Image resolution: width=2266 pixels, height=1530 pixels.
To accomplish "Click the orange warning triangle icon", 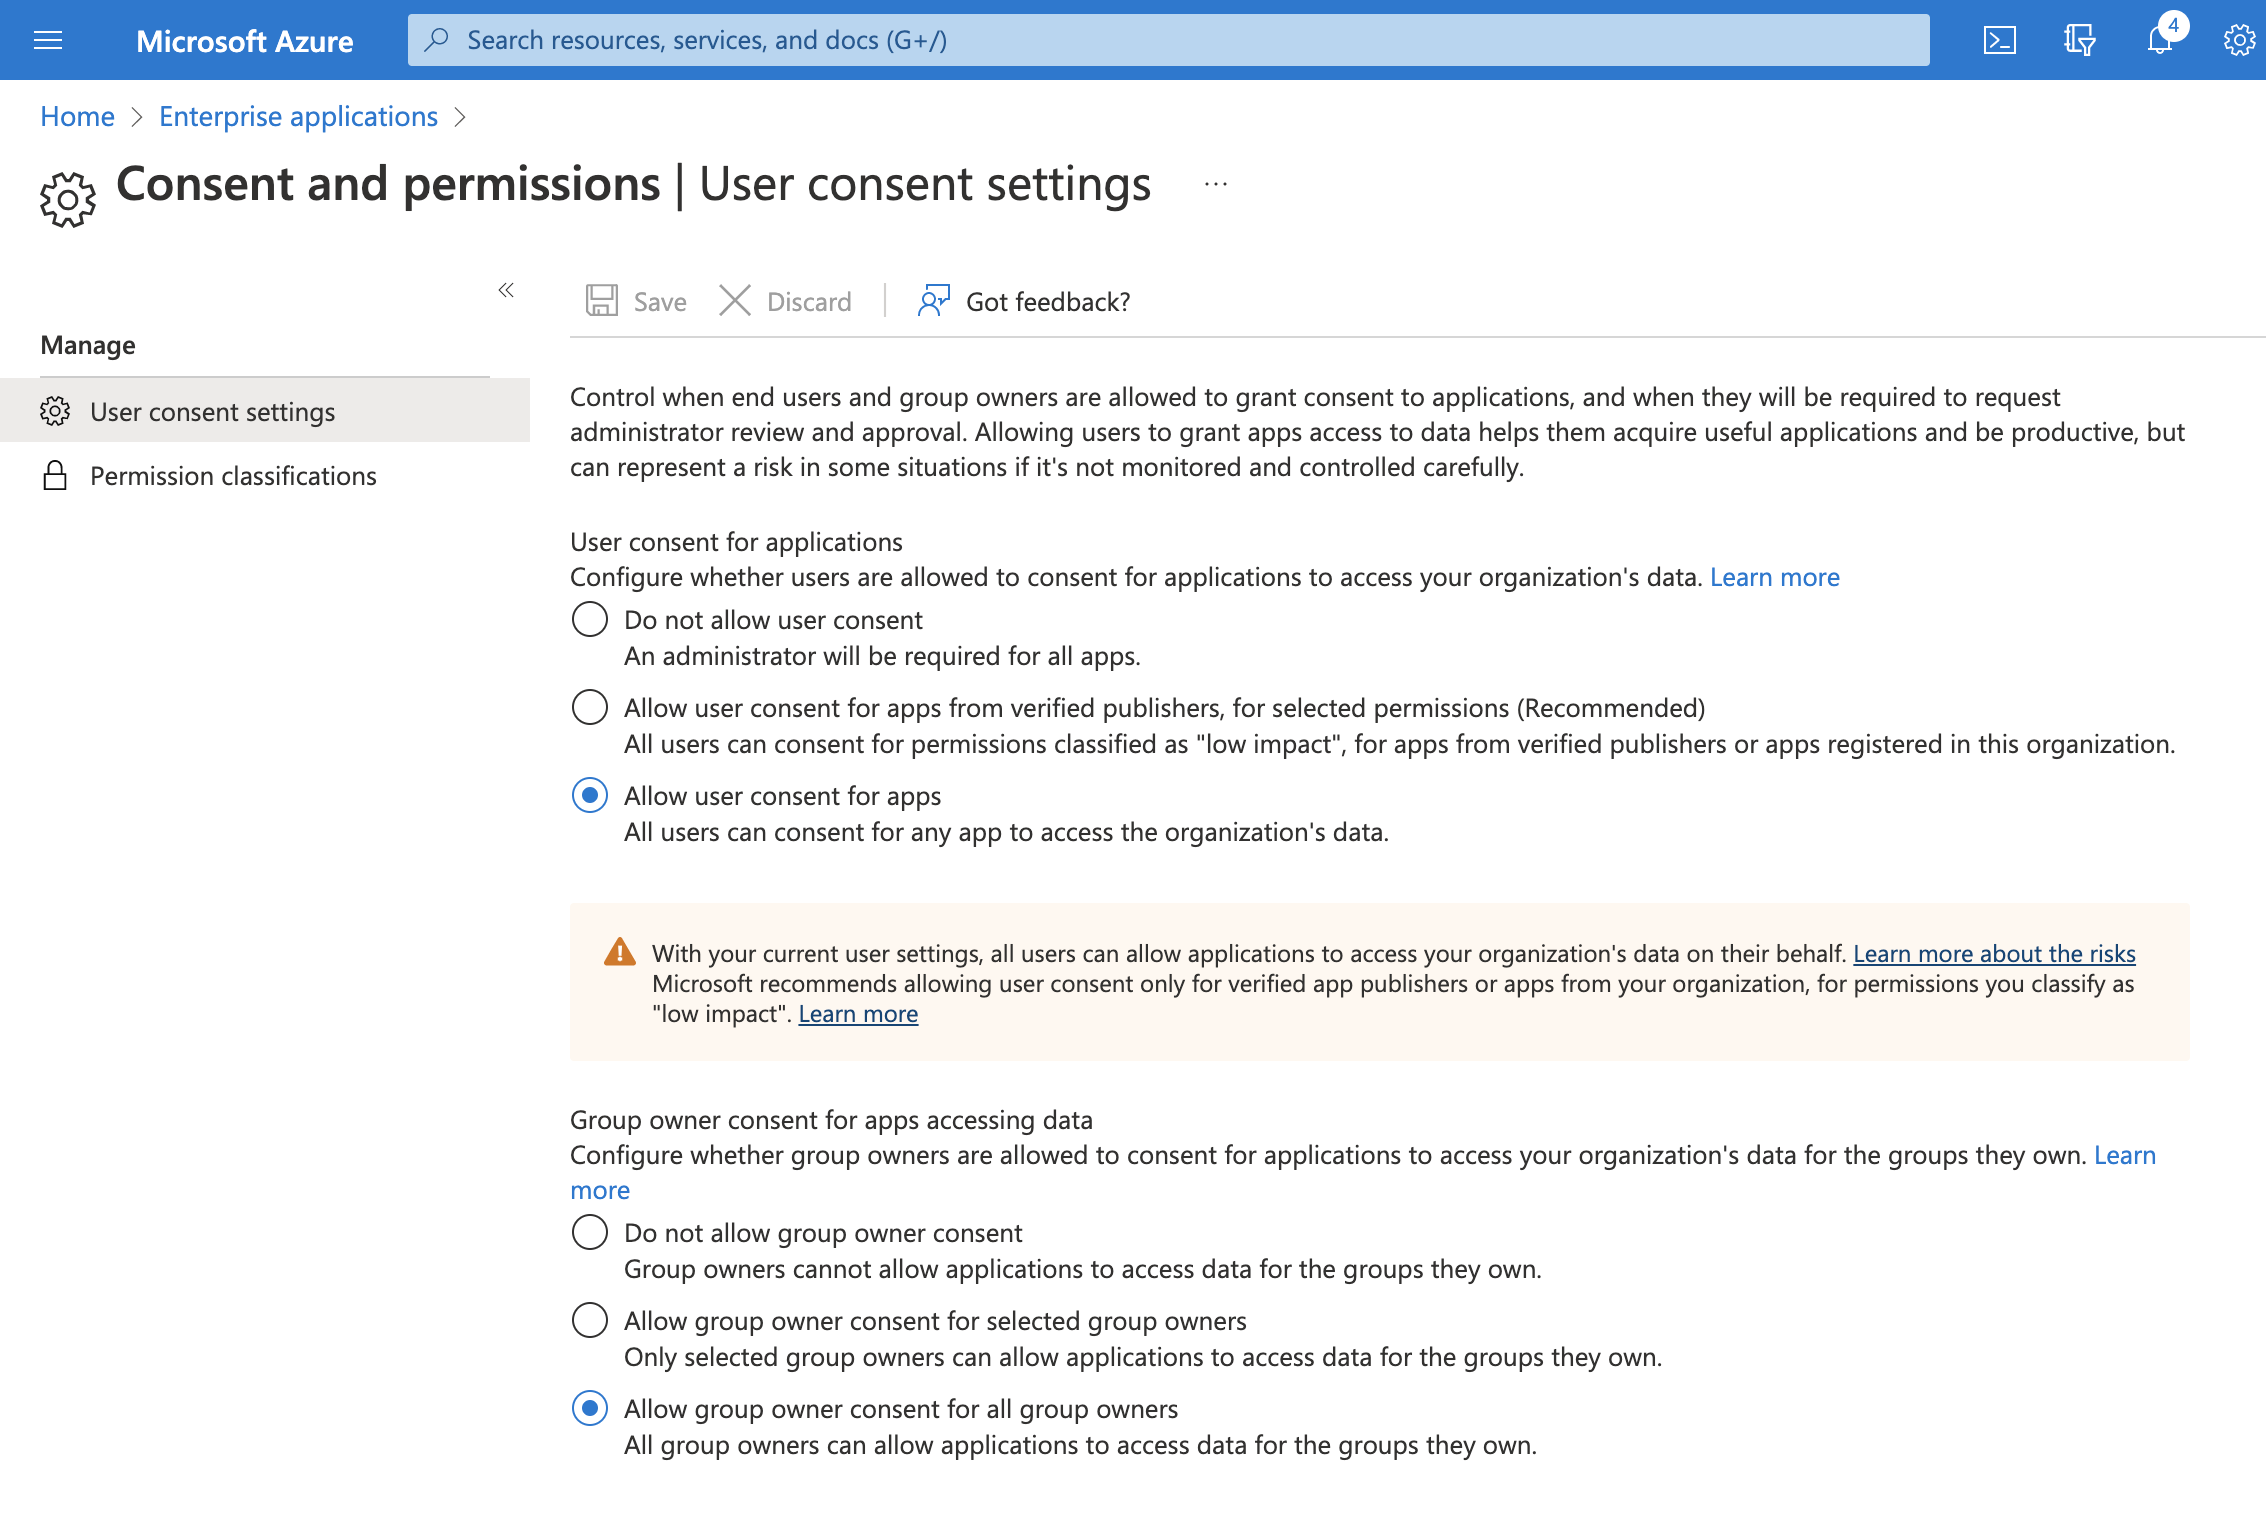I will (x=620, y=952).
